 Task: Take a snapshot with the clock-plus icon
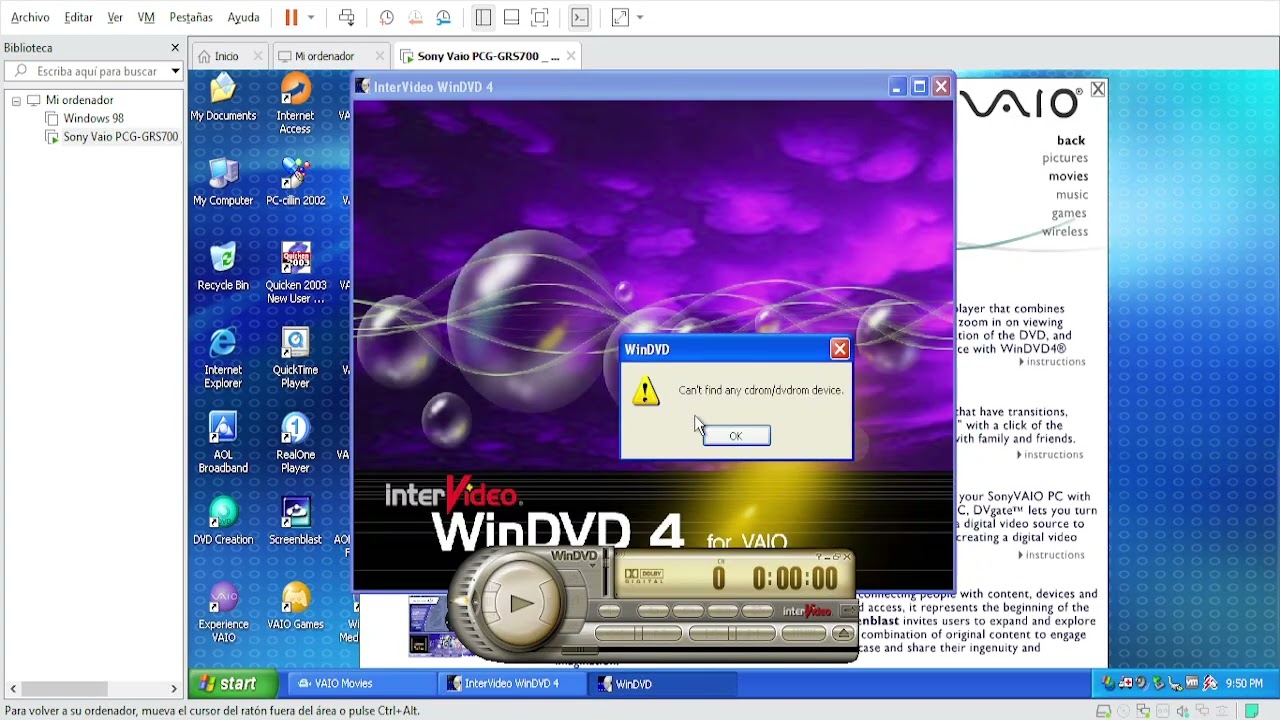(387, 17)
